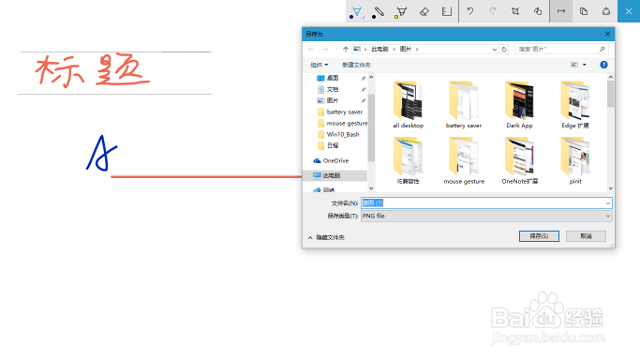Select the OneNote扩展 folder
The width and height of the screenshot is (640, 360).
click(519, 161)
